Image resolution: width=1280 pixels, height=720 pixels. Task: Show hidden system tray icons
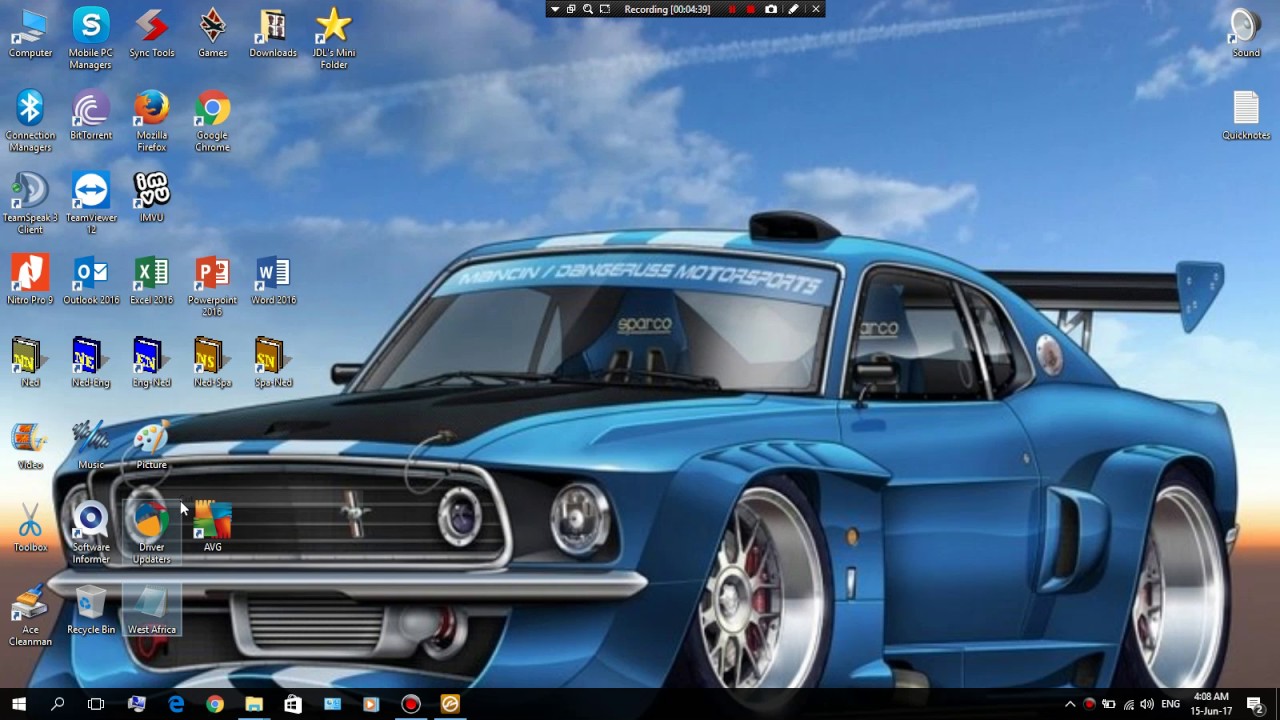click(x=1070, y=704)
